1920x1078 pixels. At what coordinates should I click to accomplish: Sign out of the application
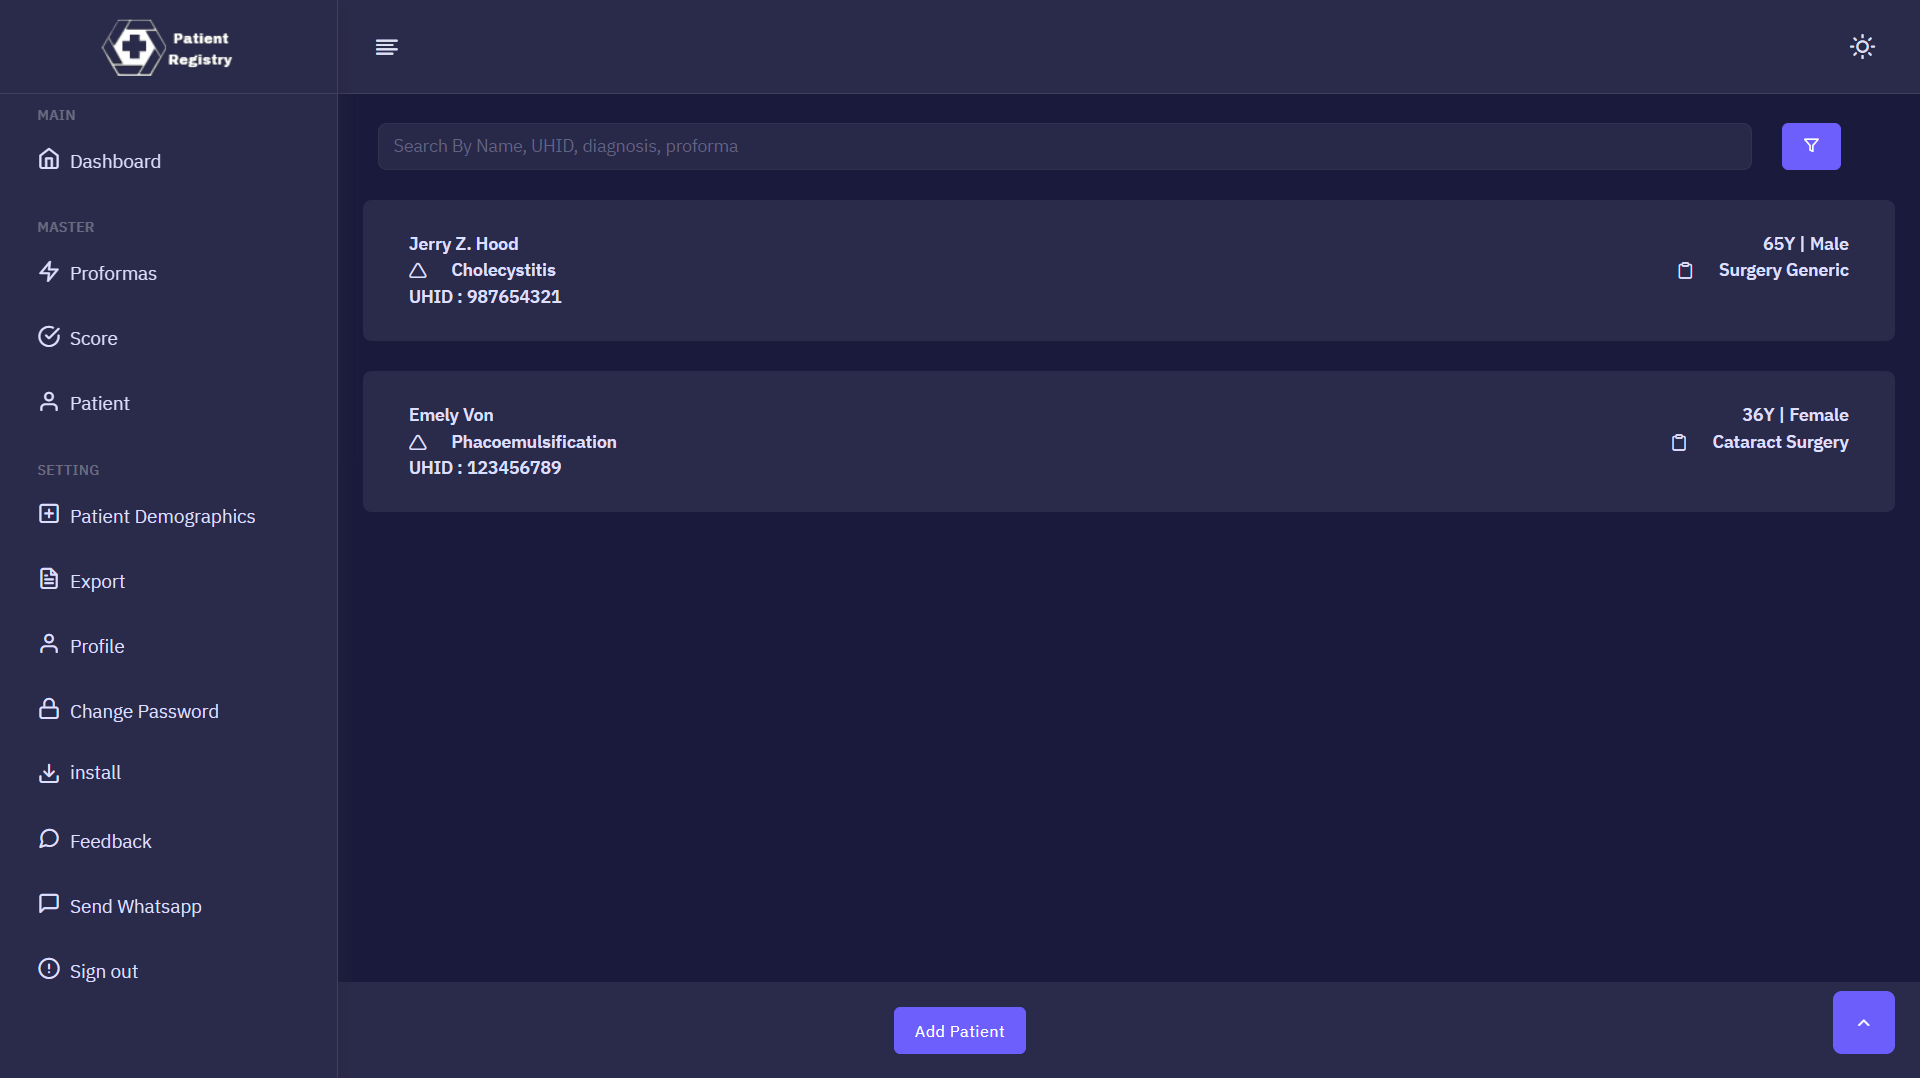(x=103, y=971)
